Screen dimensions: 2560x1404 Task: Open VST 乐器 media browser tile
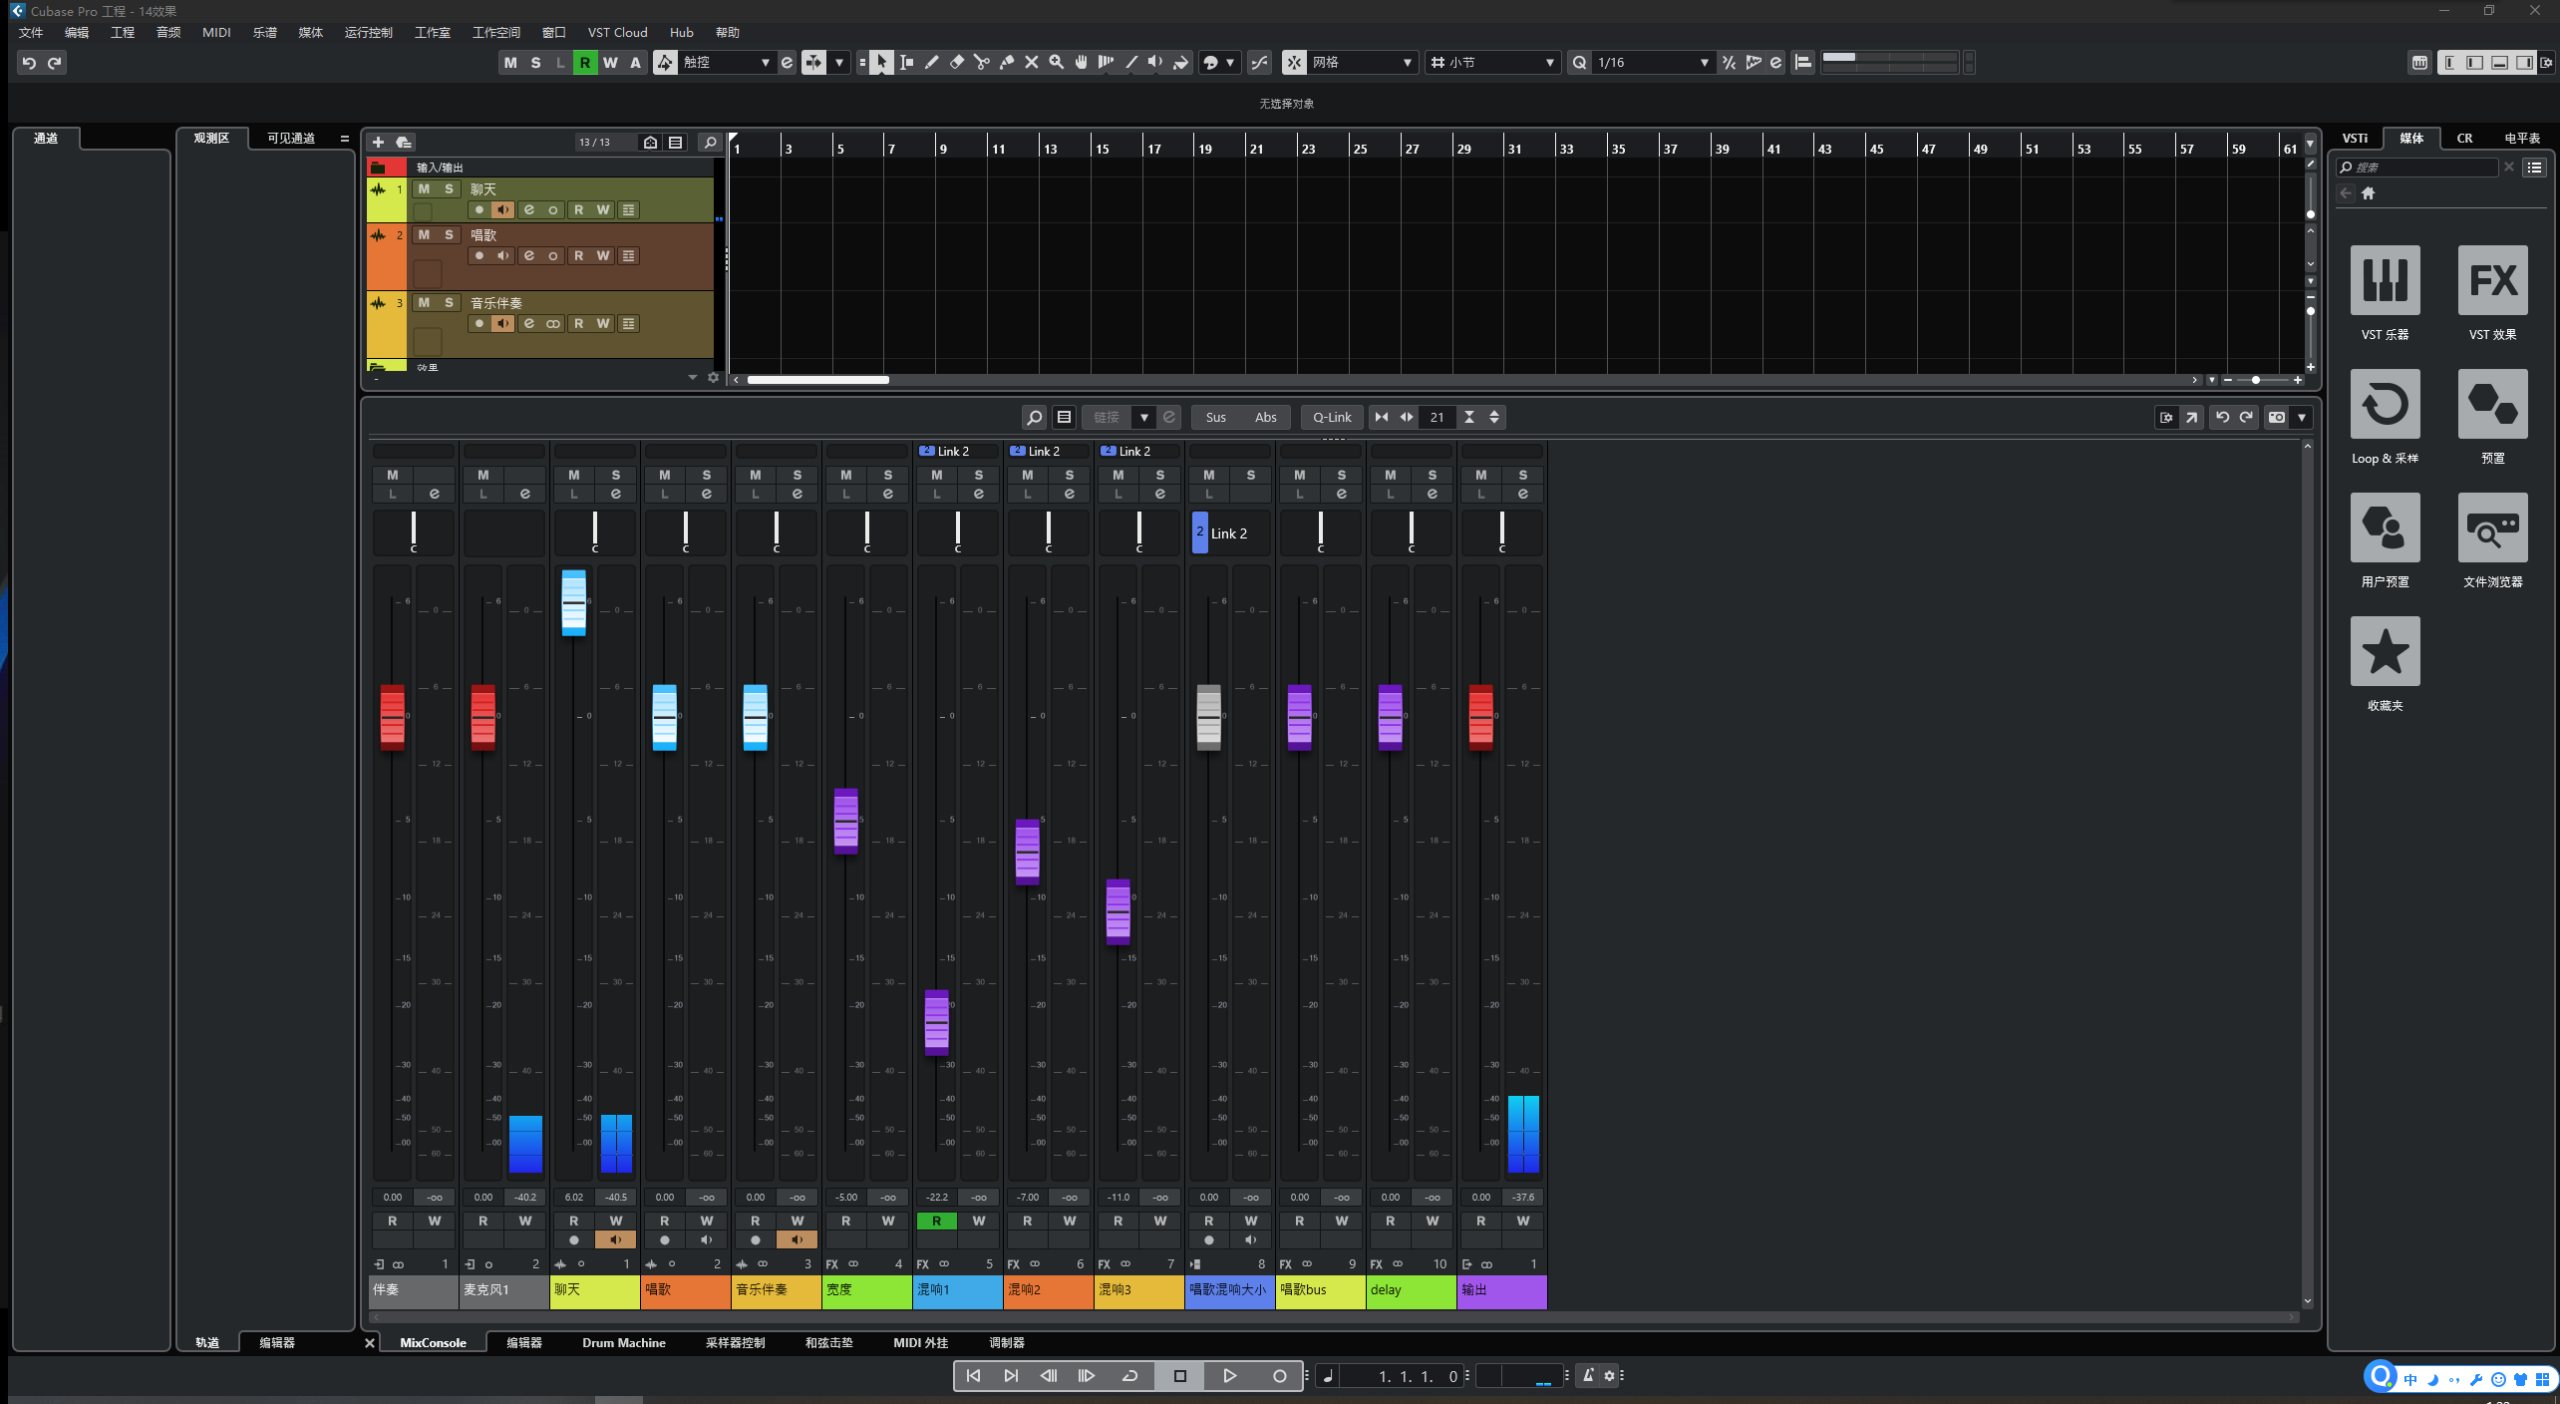pyautogui.click(x=2384, y=281)
